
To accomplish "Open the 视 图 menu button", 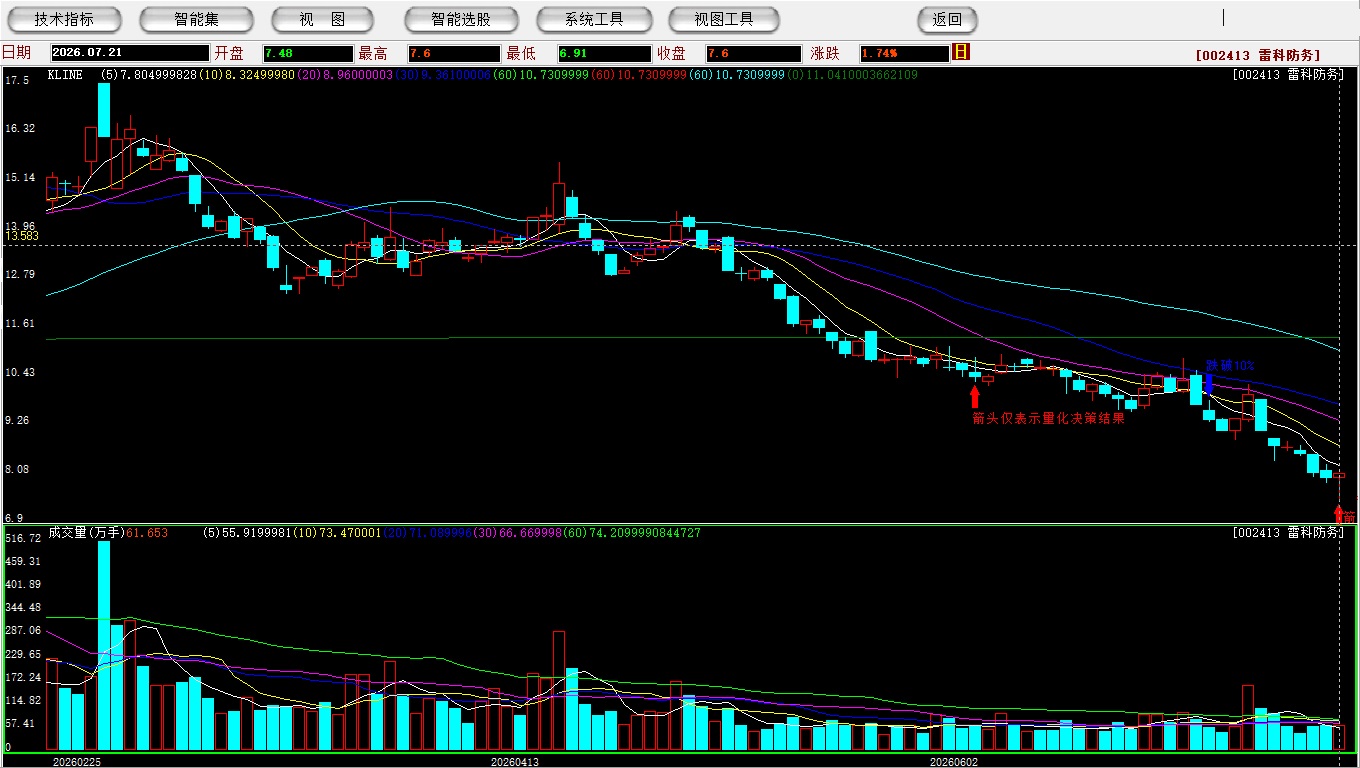I will point(322,19).
